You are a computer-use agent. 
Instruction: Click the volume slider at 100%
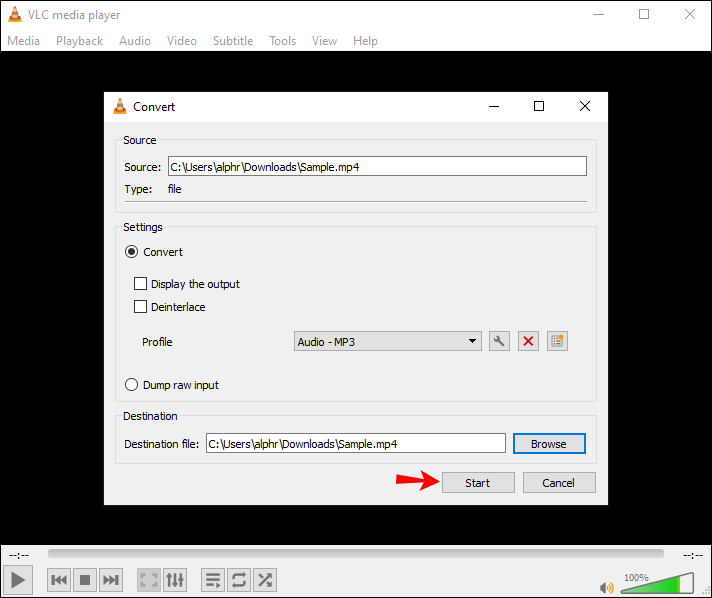click(x=657, y=583)
